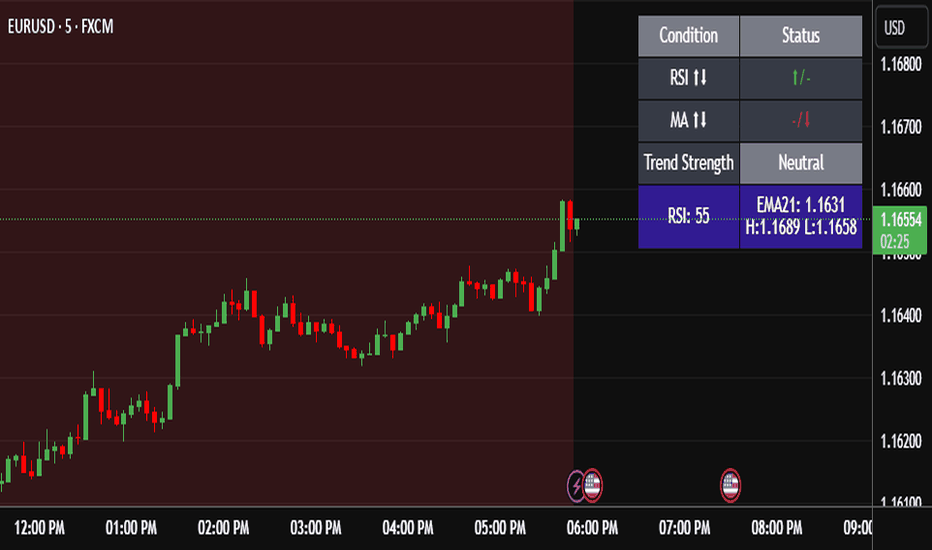Click the Neutral status cell

[x=801, y=163]
